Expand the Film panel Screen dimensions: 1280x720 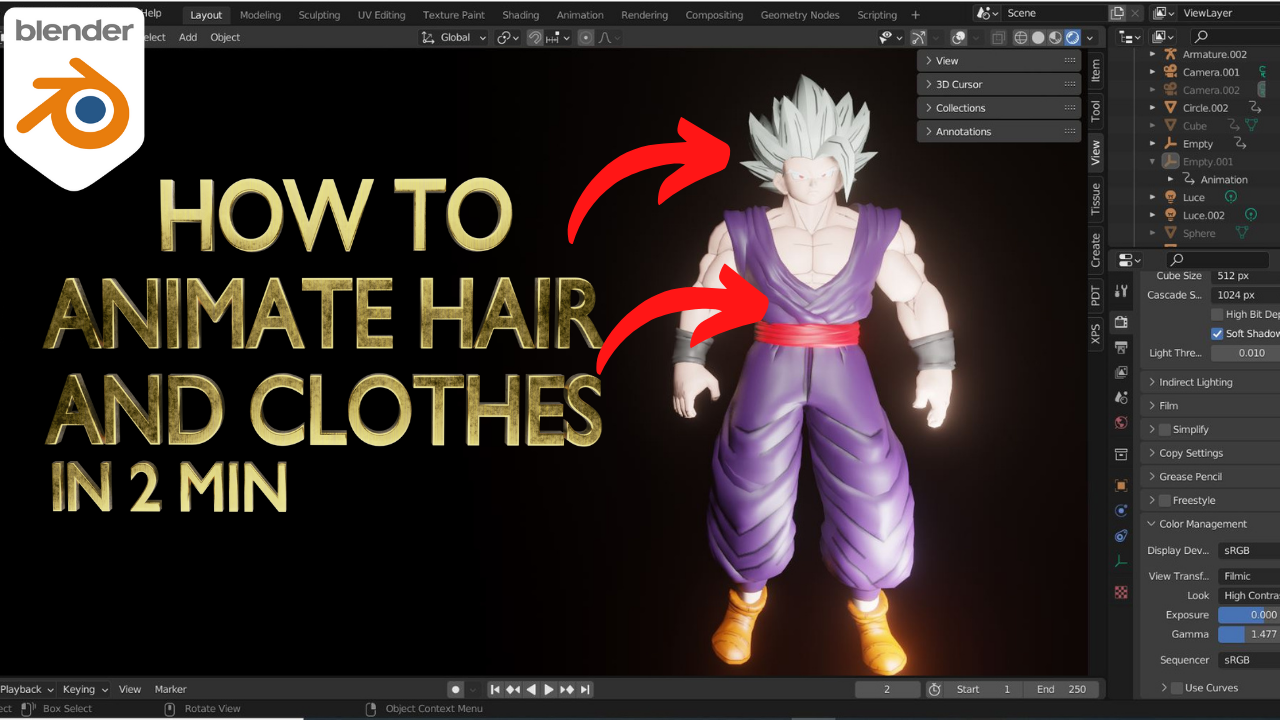(1210, 406)
